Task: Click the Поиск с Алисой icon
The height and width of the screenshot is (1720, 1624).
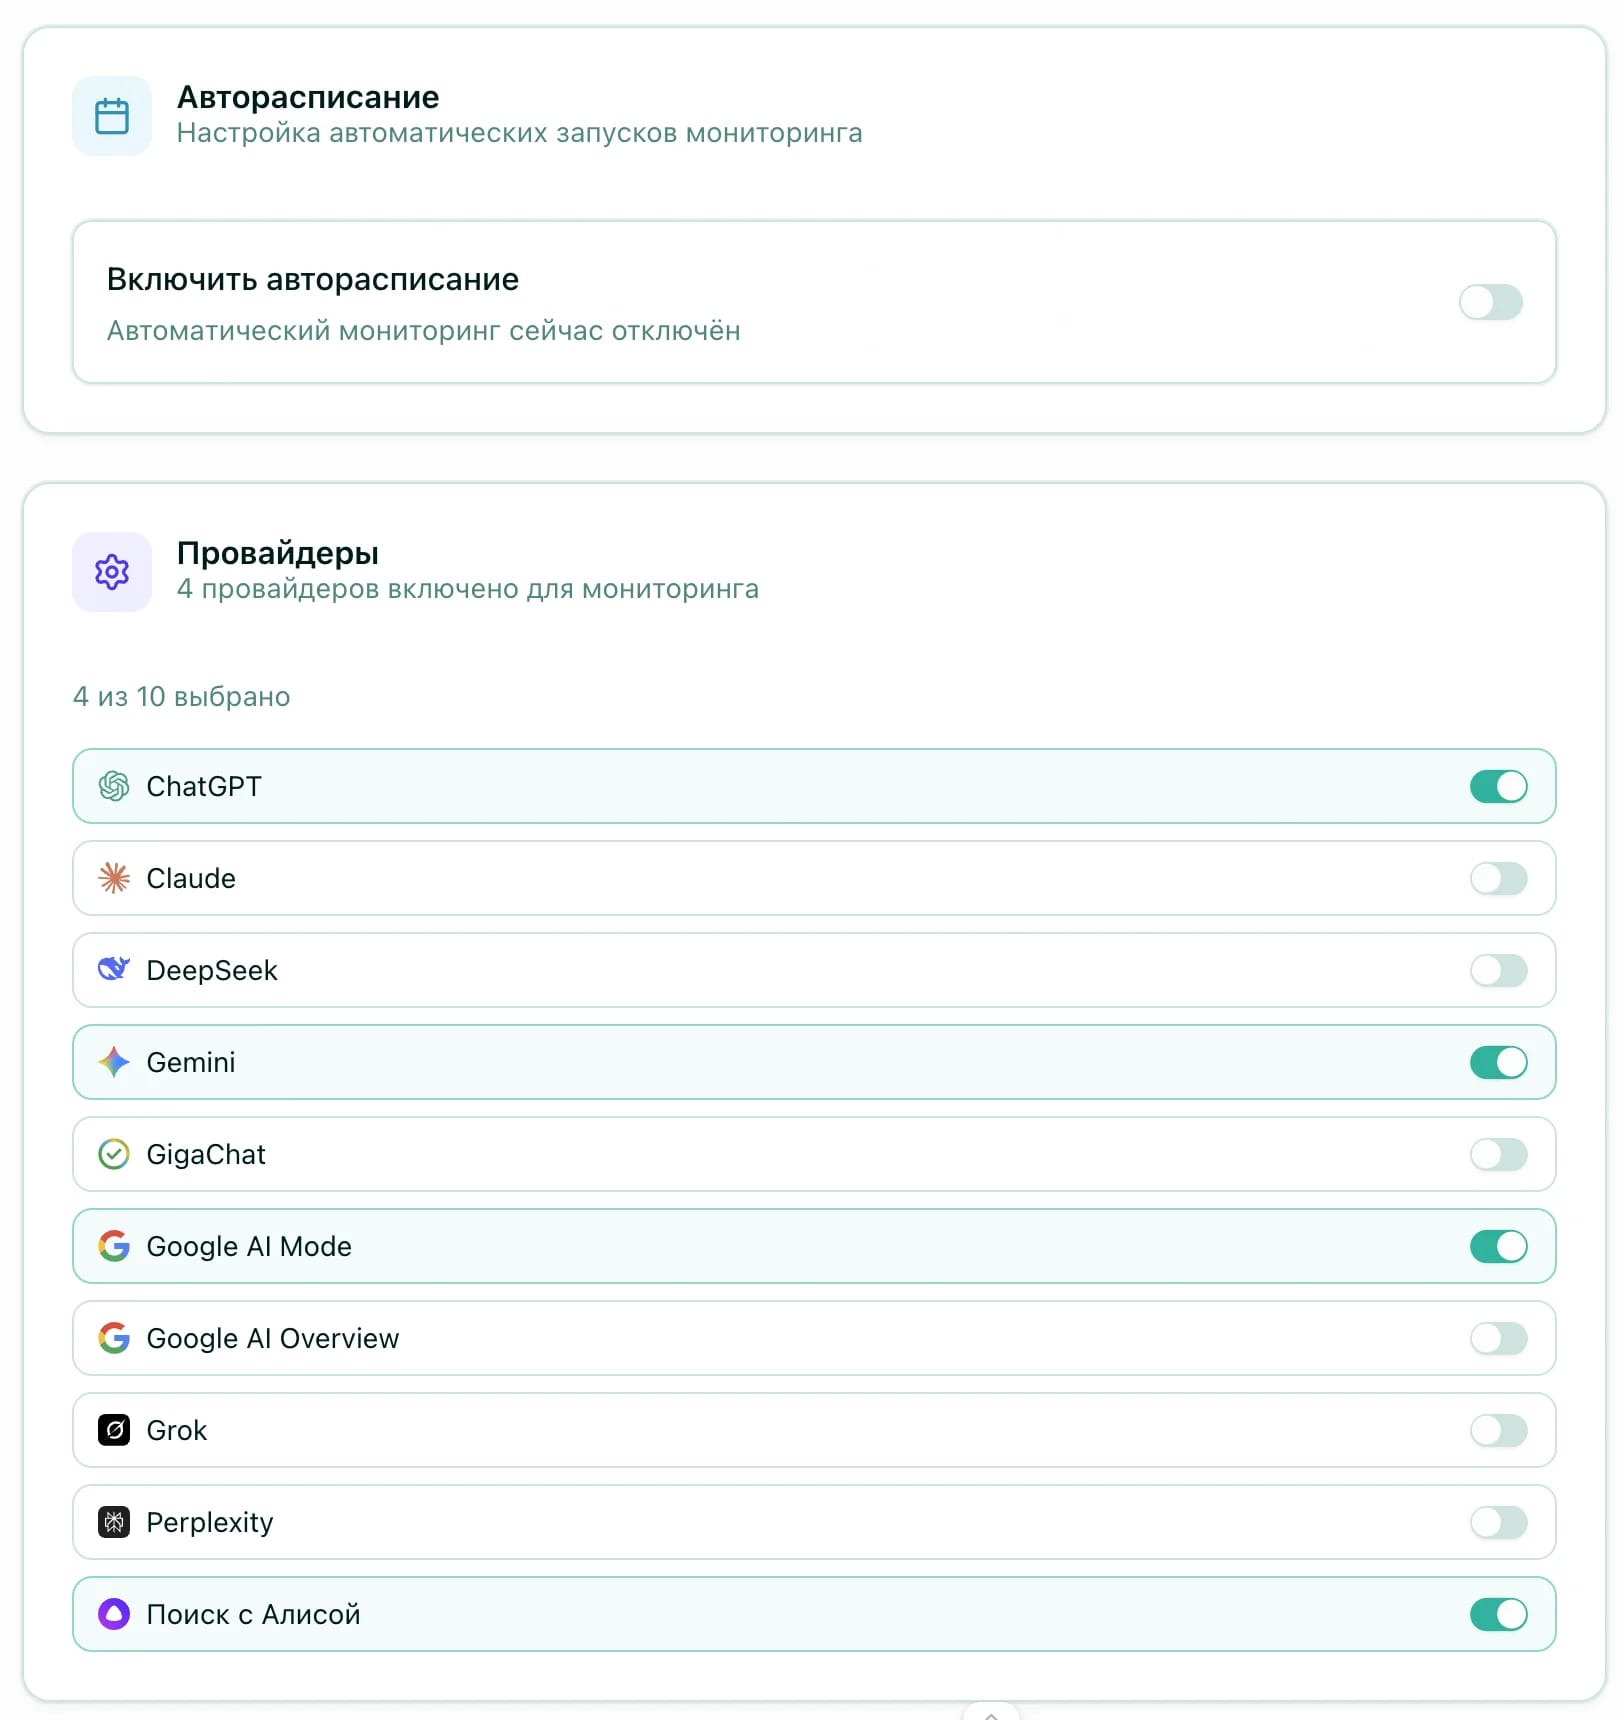Action: tap(114, 1615)
